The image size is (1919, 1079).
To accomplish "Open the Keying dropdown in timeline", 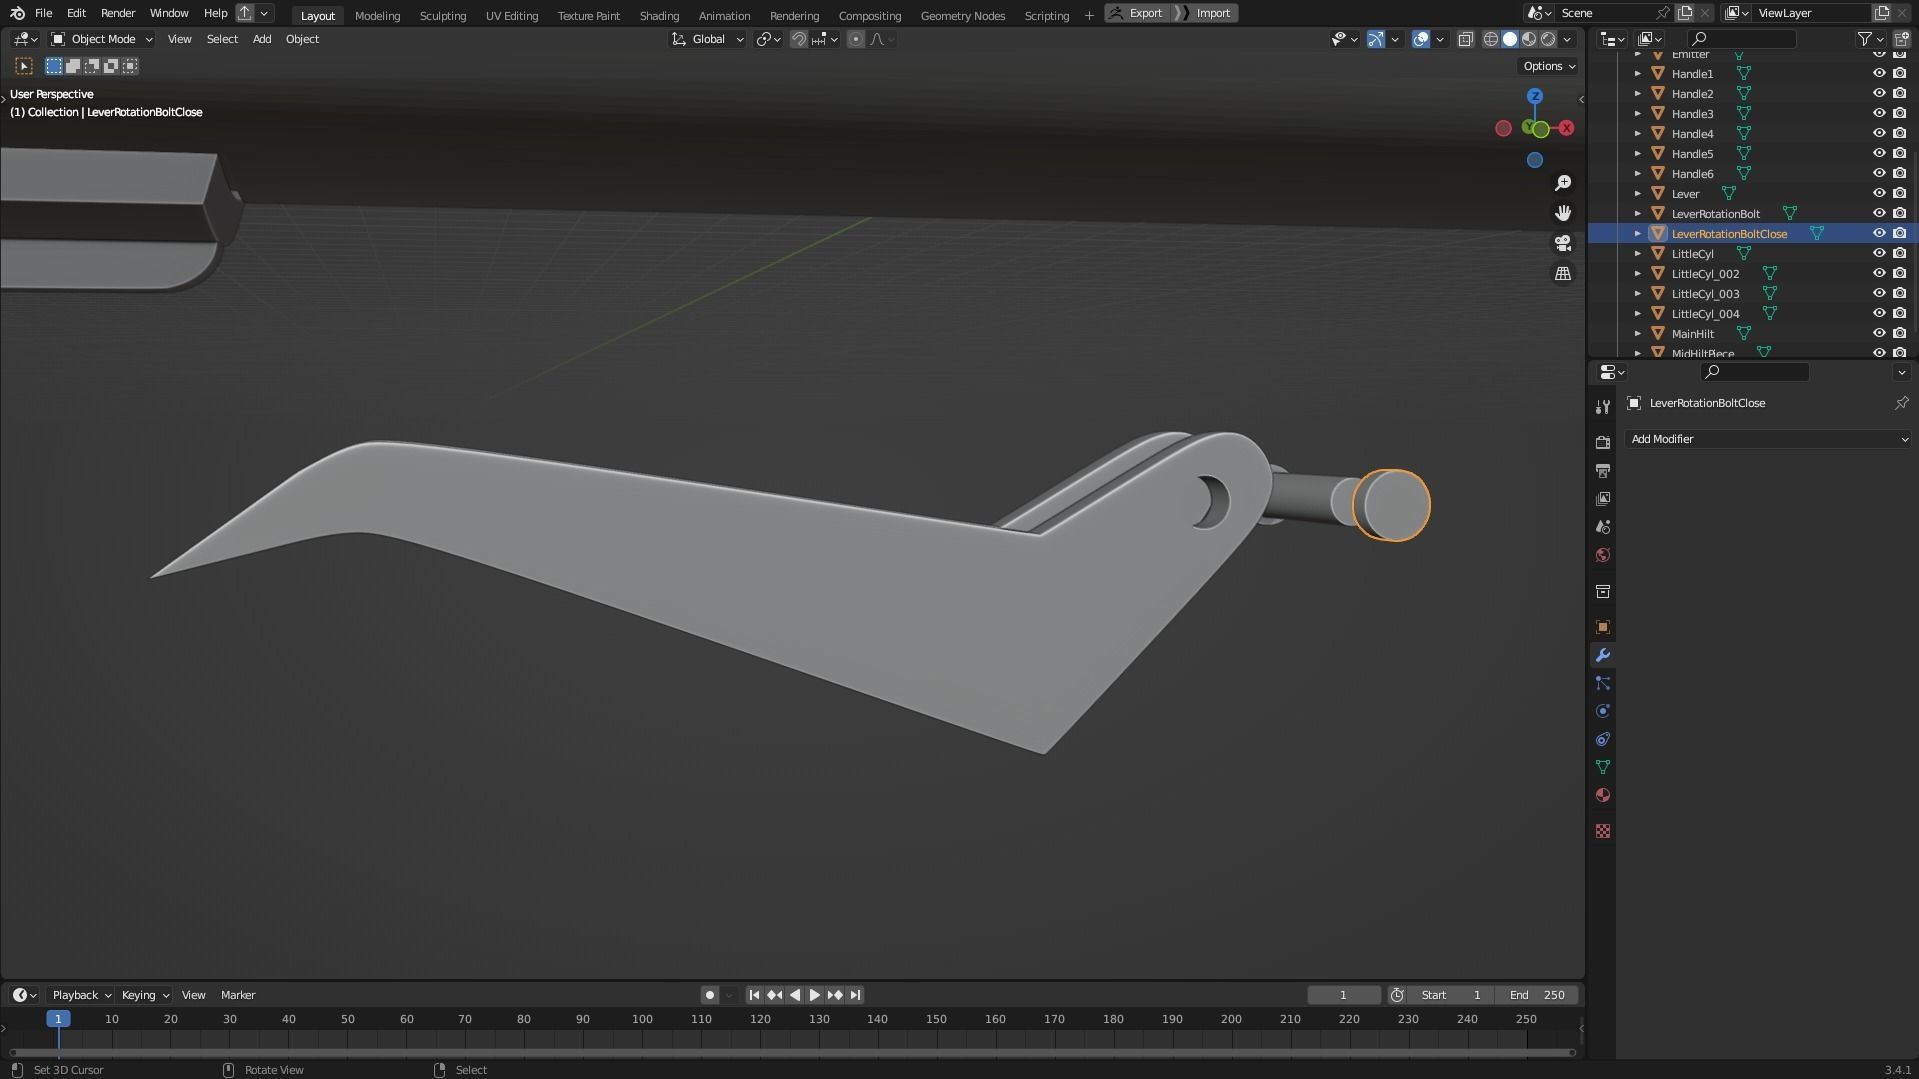I will pyautogui.click(x=145, y=995).
